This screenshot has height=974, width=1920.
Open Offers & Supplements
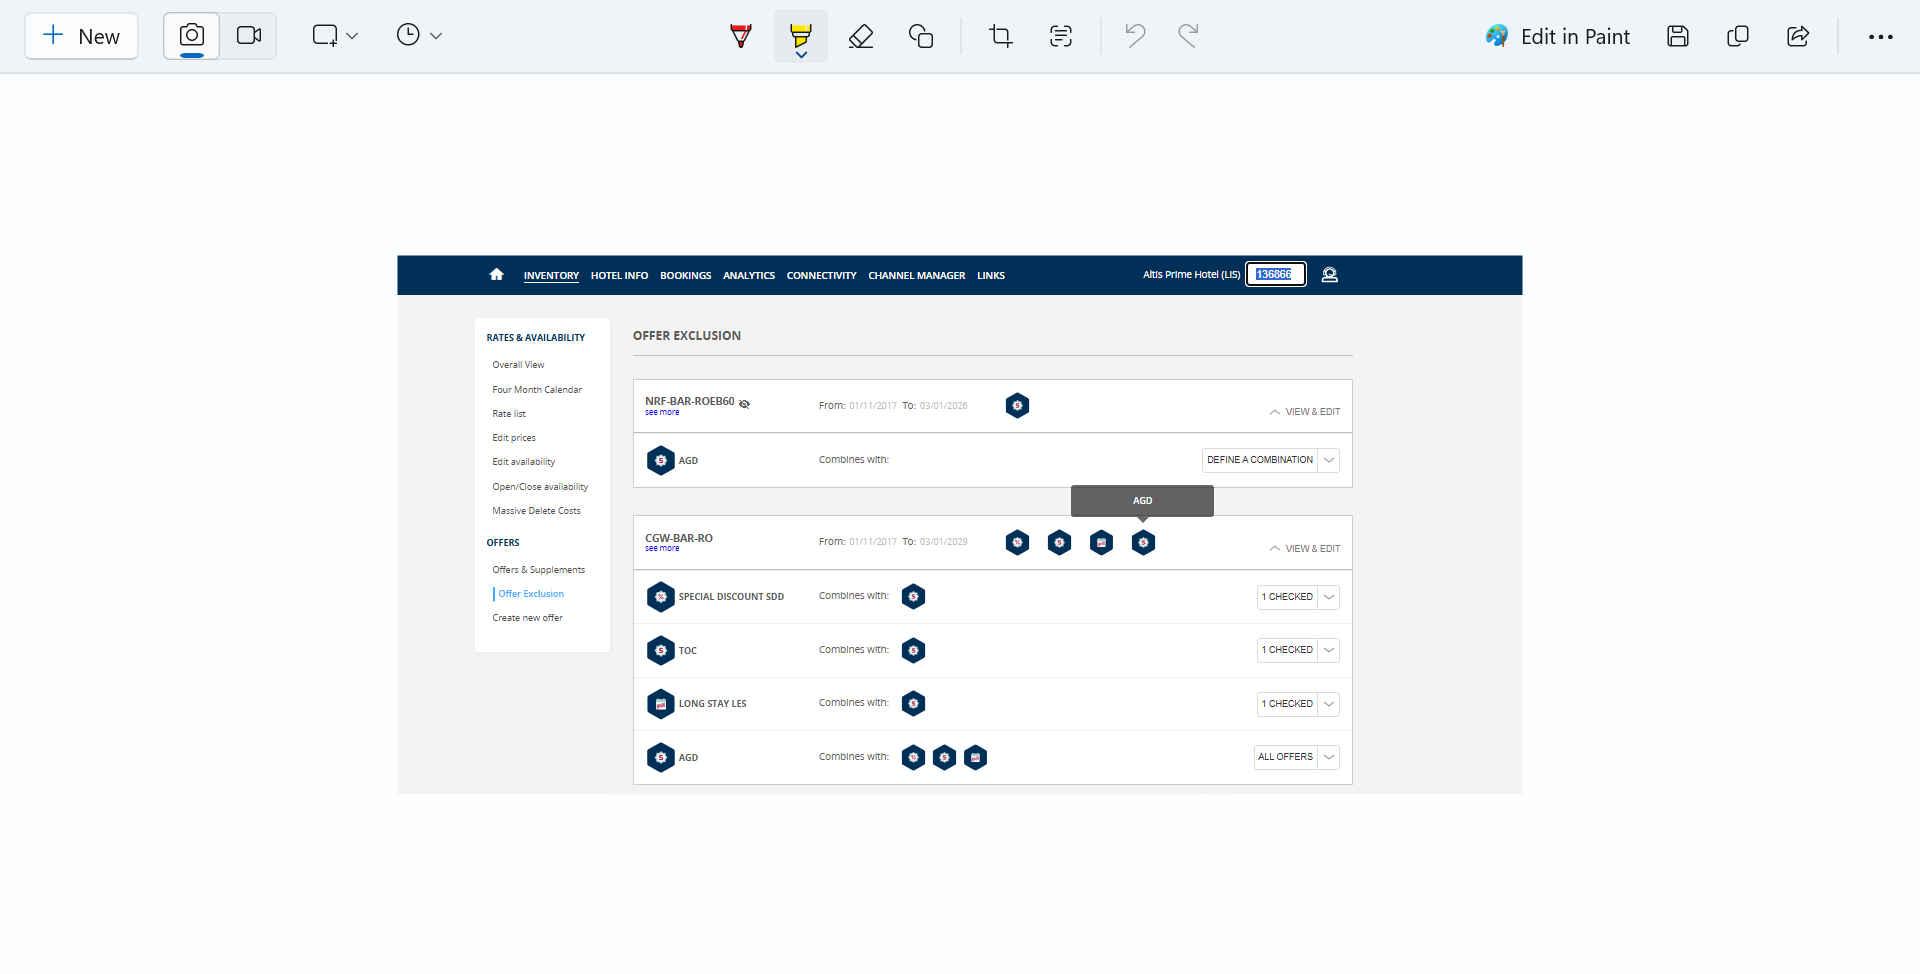539,570
